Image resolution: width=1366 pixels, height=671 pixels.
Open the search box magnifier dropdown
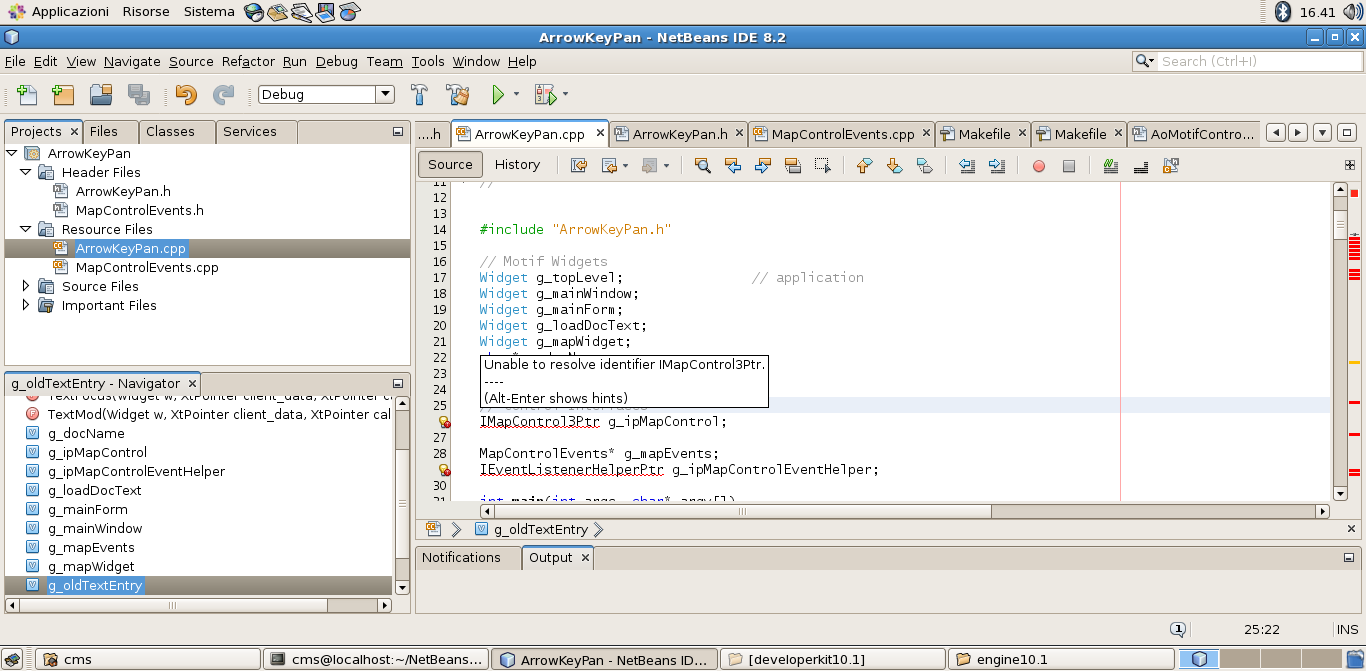coord(1145,61)
